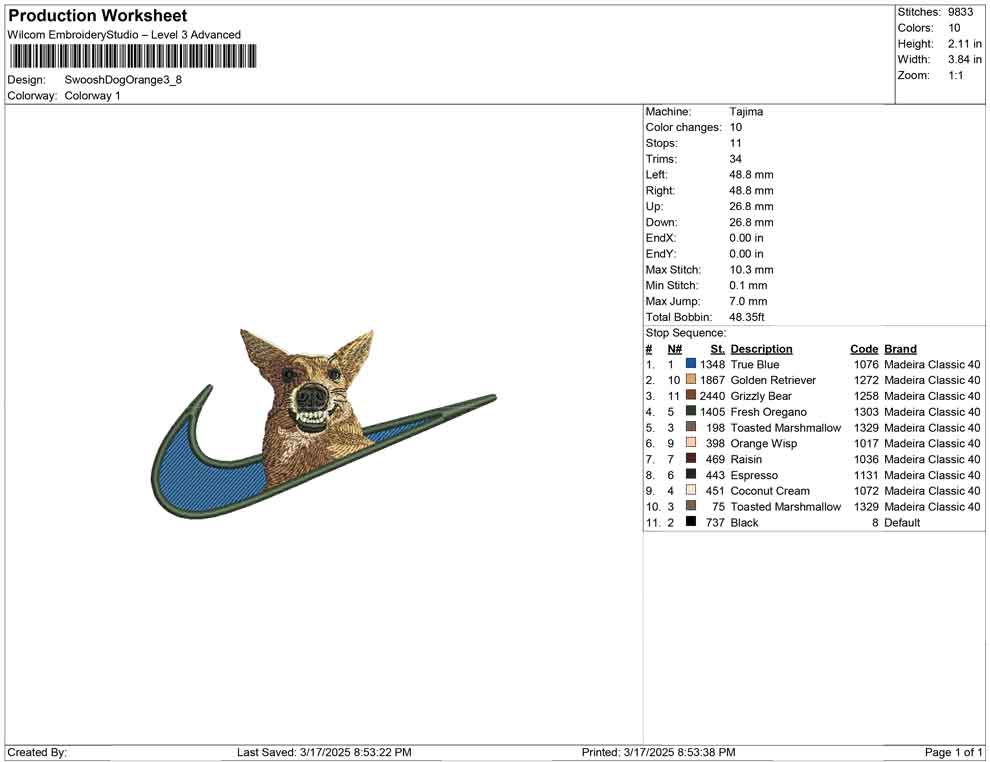Select the 'Fresh Oregano' description text
Image resolution: width=990 pixels, height=762 pixels.
pos(768,412)
